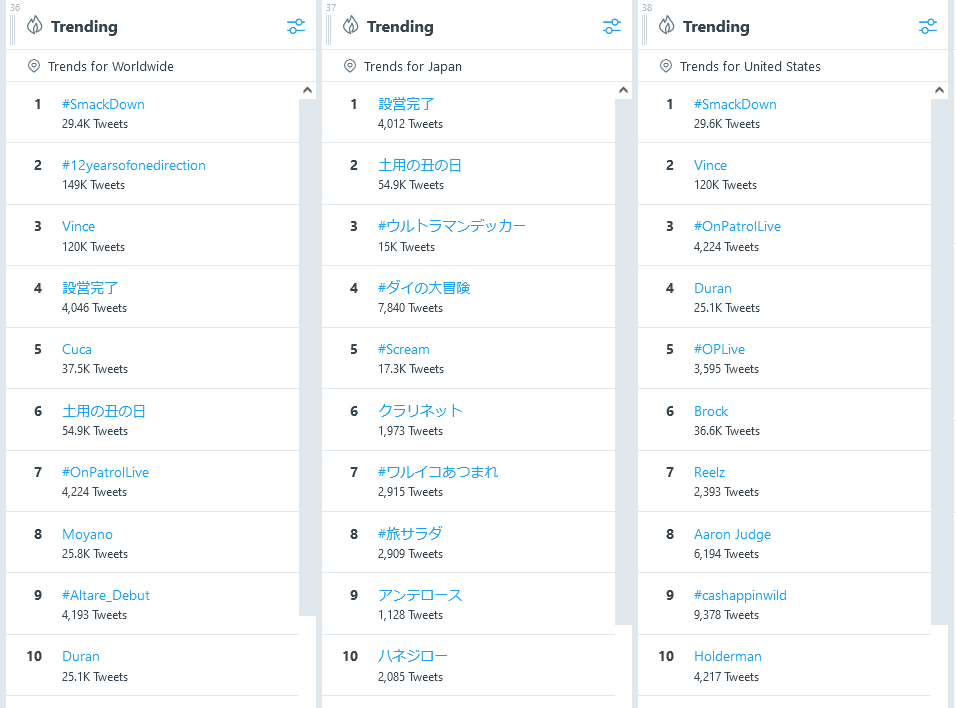Click the Worldwide column vertical scrollbar
The width and height of the screenshot is (956, 708).
tap(307, 350)
